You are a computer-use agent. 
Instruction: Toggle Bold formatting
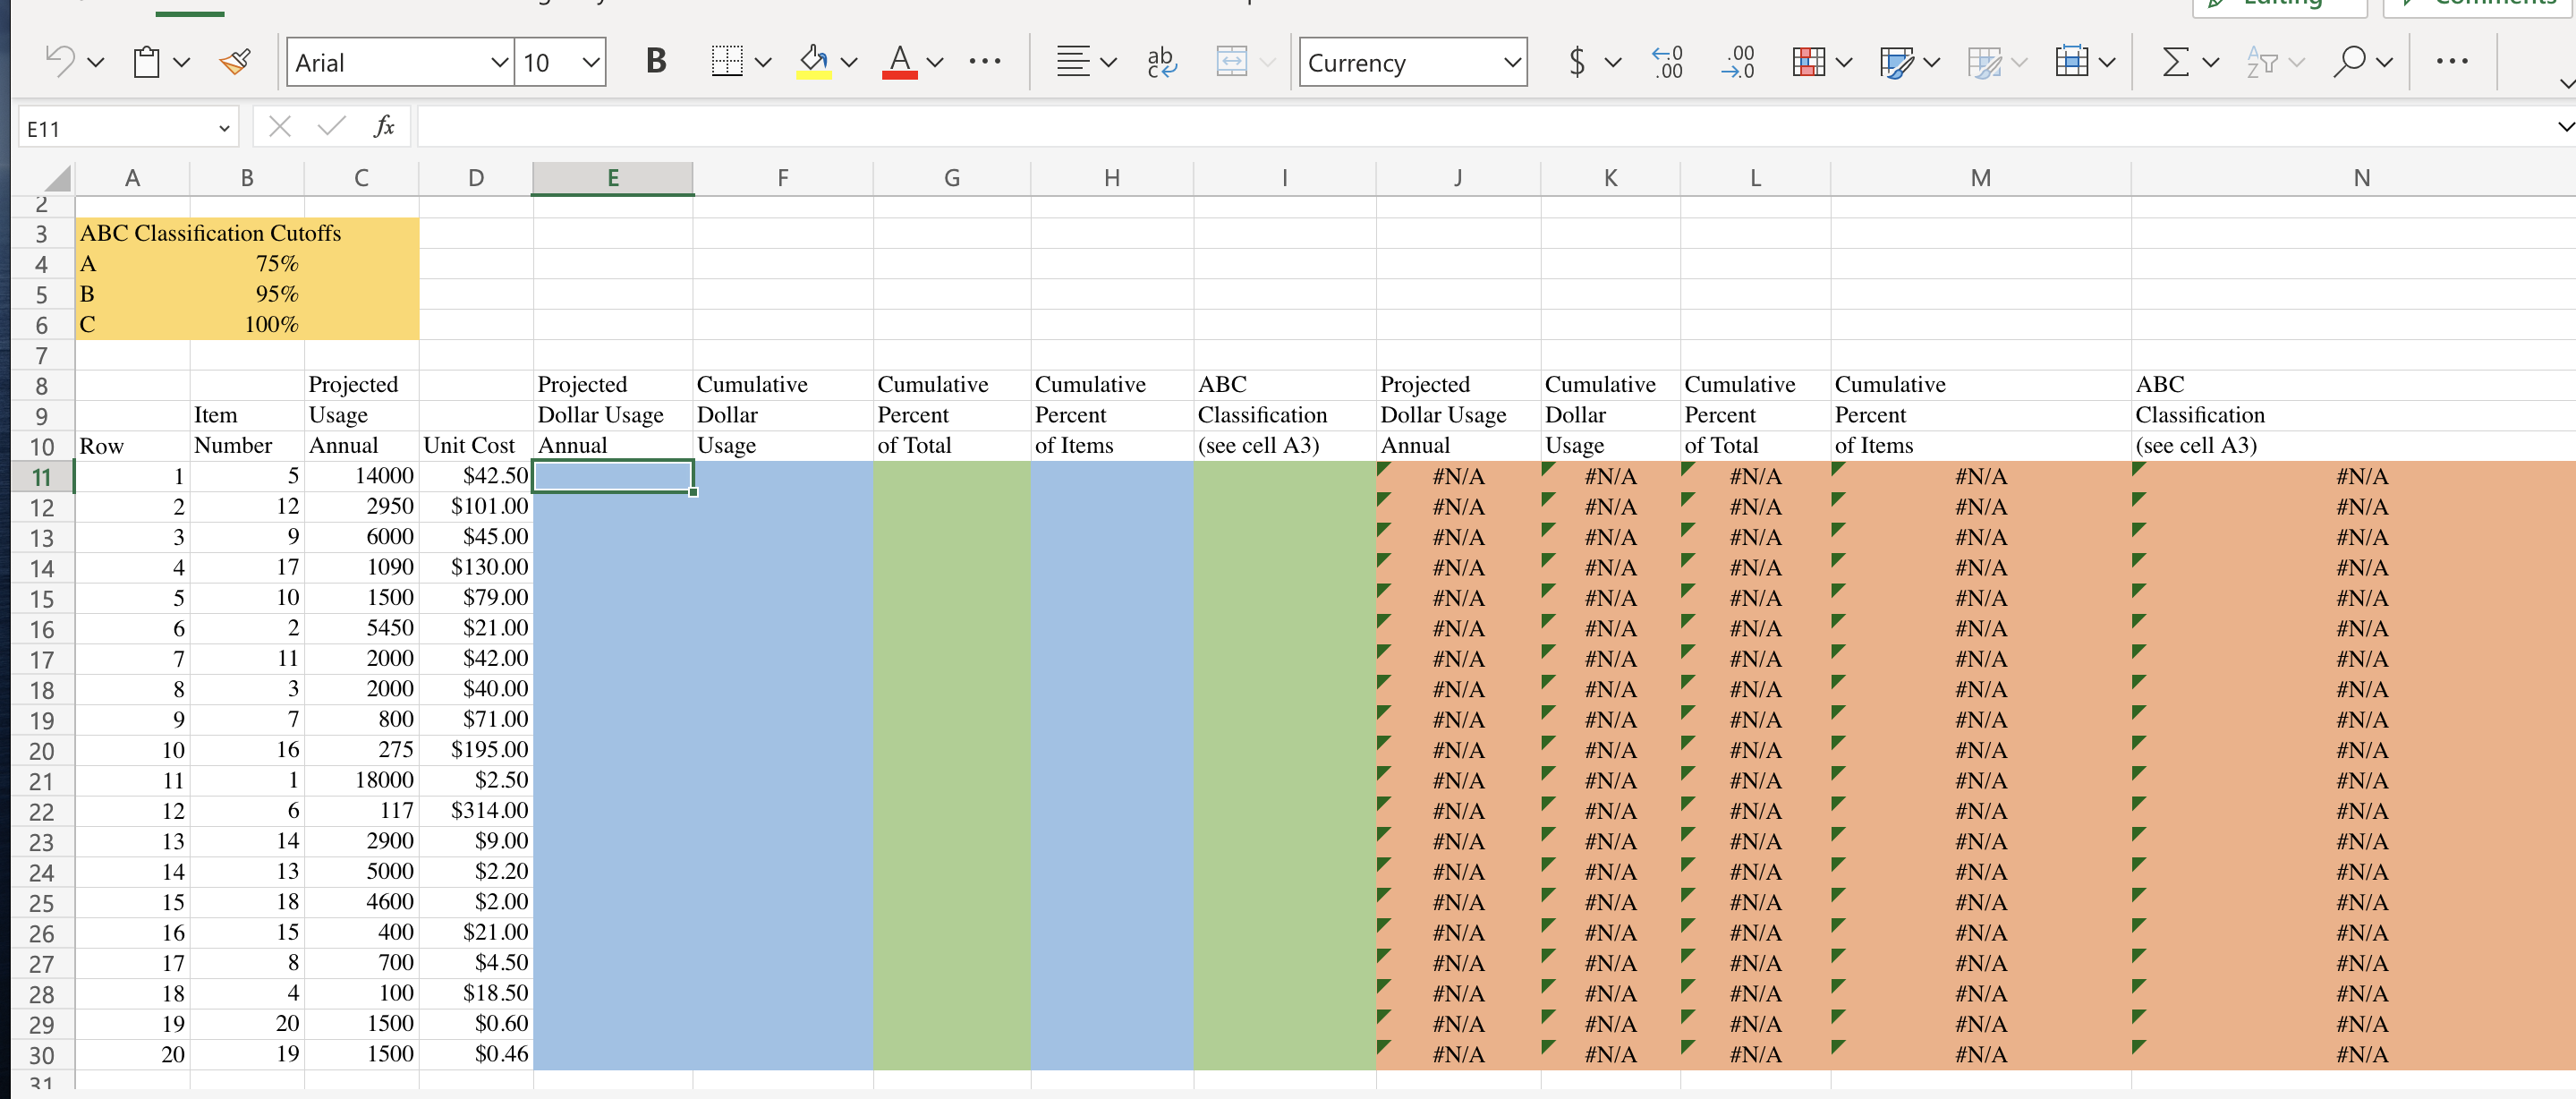point(655,61)
